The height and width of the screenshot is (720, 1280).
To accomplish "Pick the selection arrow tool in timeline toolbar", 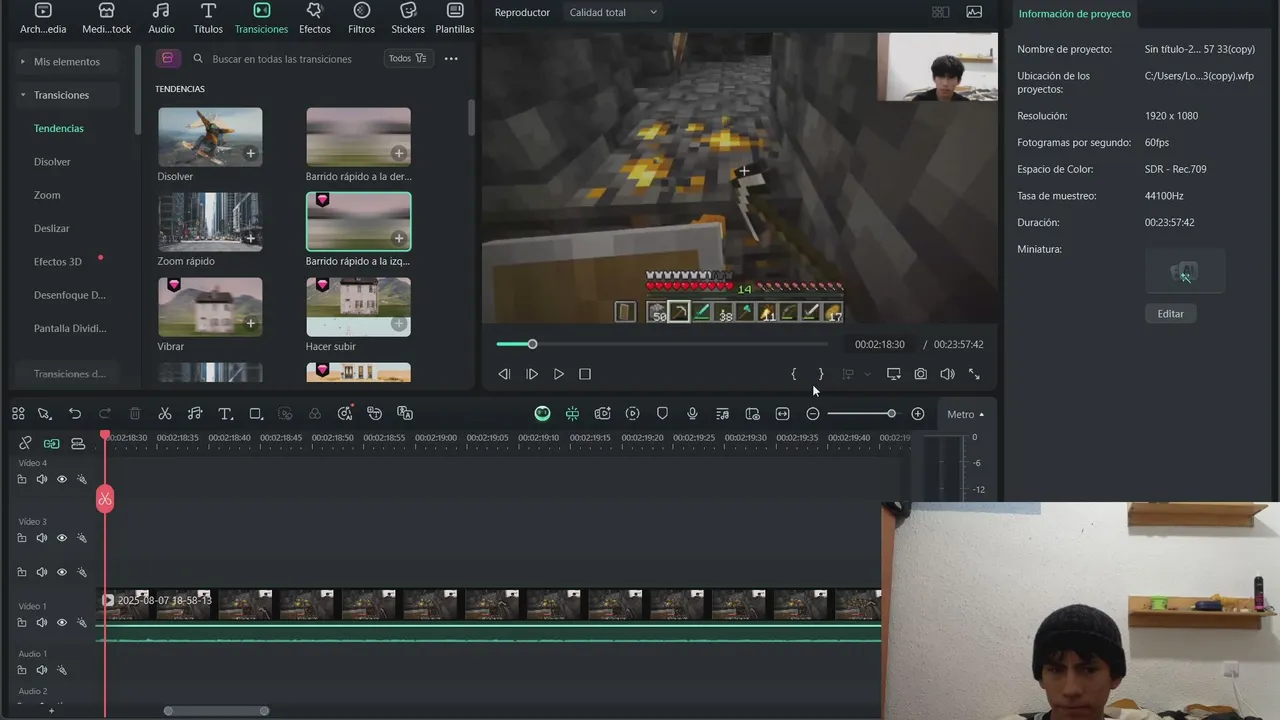I will tap(44, 413).
